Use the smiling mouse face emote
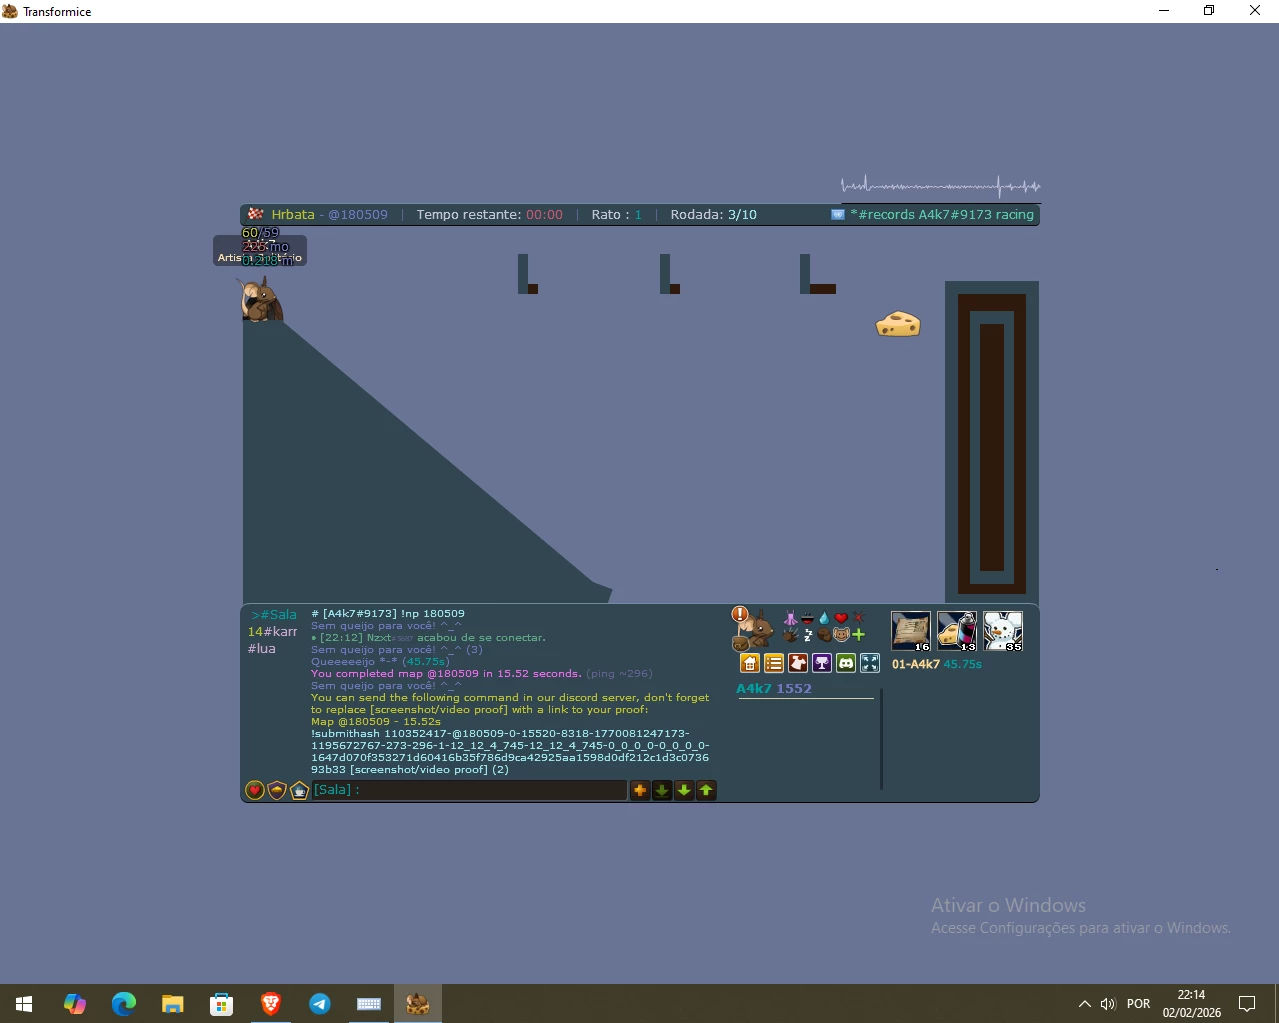This screenshot has height=1023, width=1279. tap(841, 635)
